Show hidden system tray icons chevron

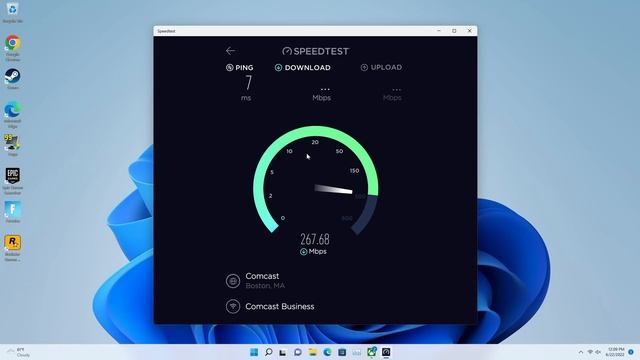581,352
